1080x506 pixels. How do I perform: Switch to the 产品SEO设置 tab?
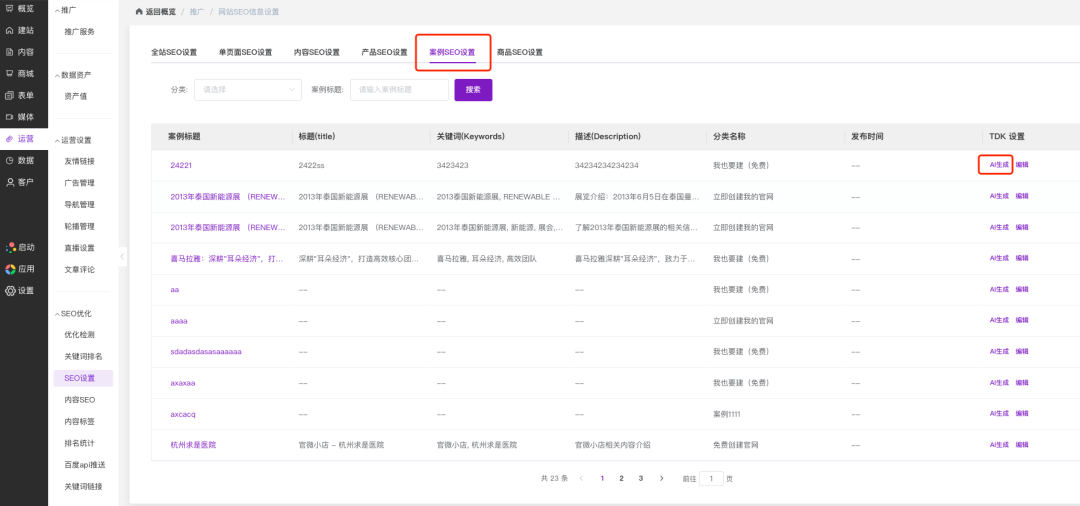coord(384,52)
